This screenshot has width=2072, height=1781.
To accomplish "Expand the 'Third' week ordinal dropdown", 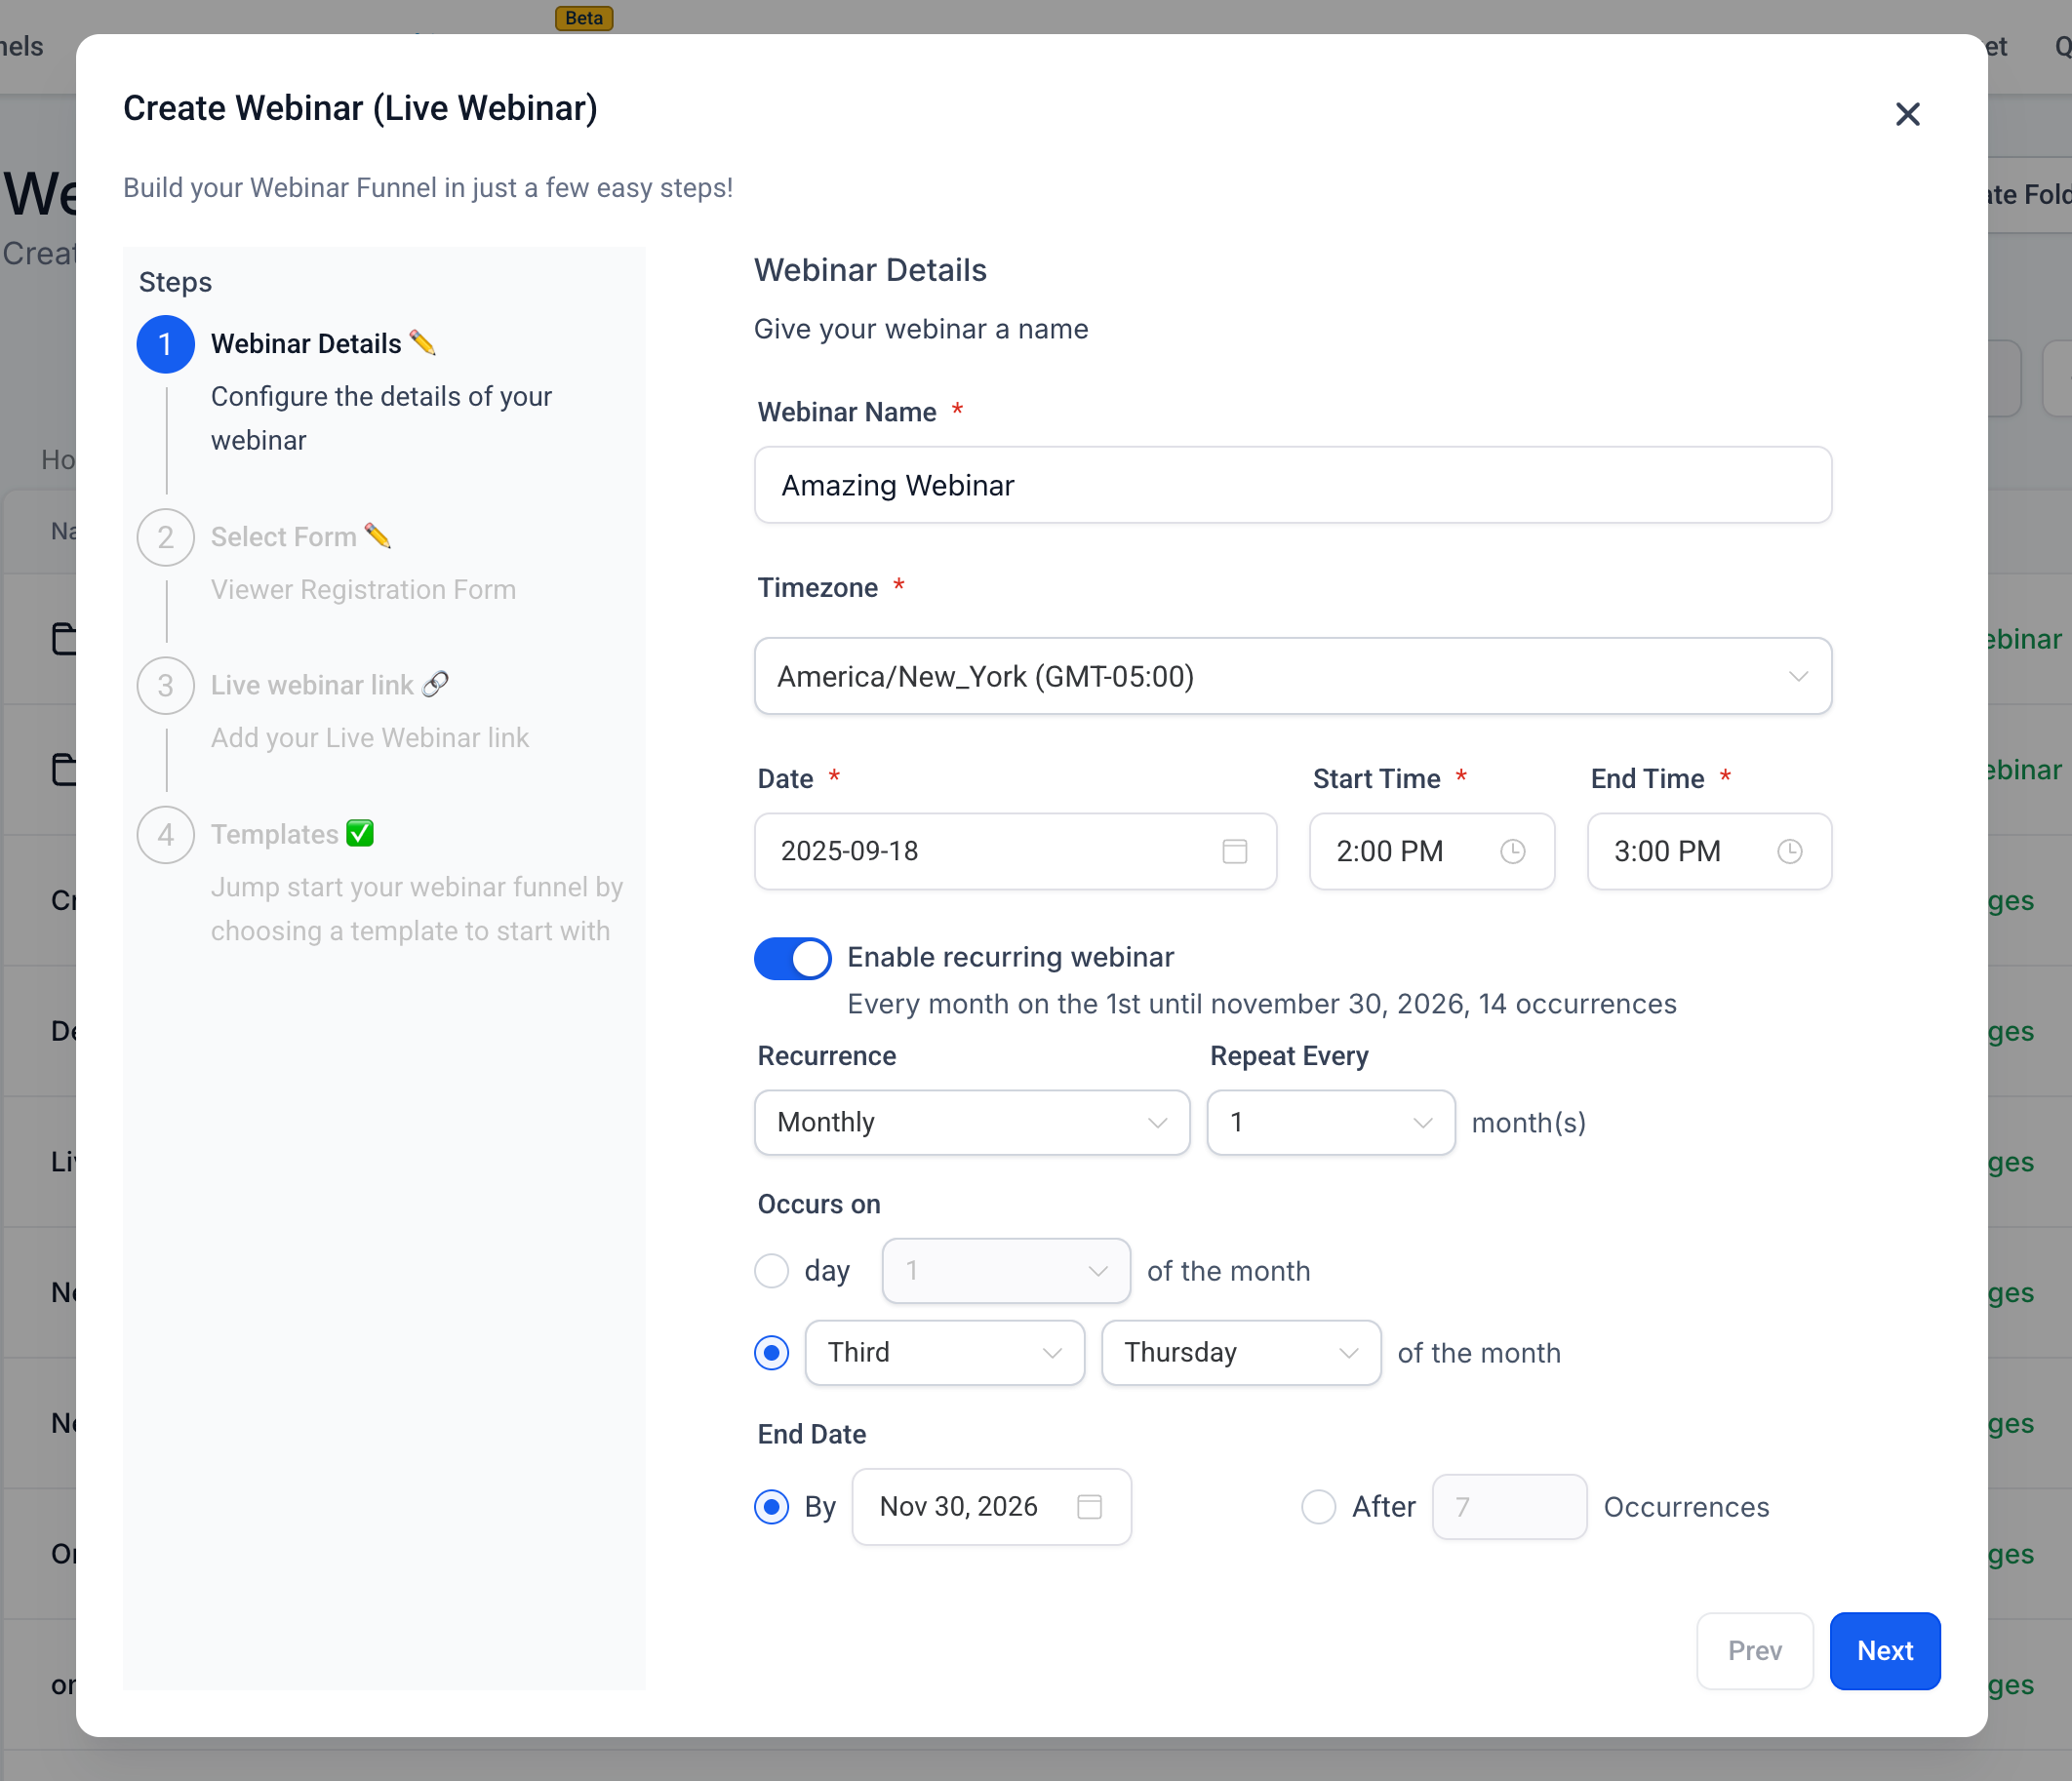I will tap(944, 1352).
